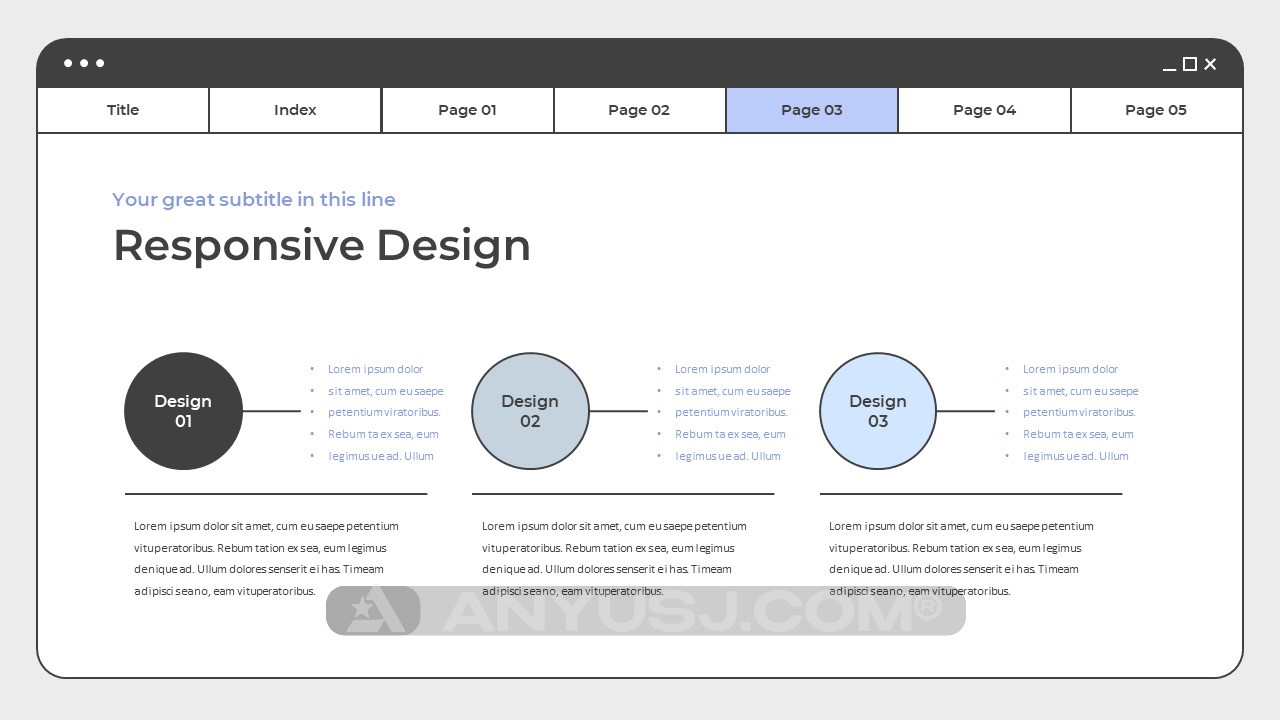Click the Responsive Design heading

(x=322, y=246)
